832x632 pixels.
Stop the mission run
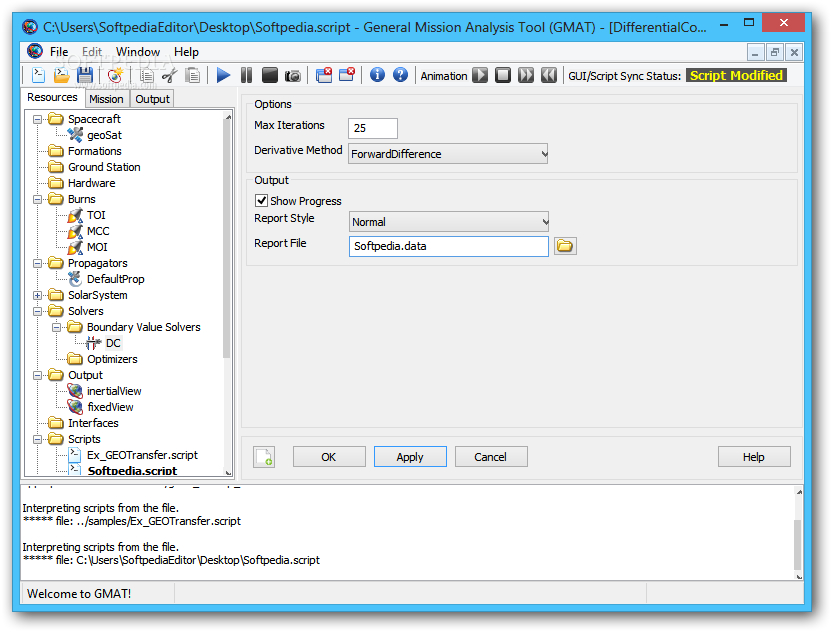(270, 75)
